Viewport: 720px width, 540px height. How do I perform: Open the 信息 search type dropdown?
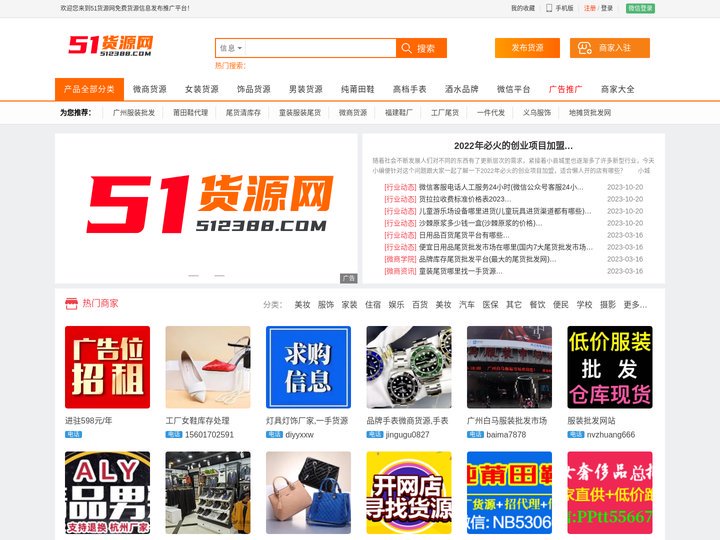click(x=231, y=48)
